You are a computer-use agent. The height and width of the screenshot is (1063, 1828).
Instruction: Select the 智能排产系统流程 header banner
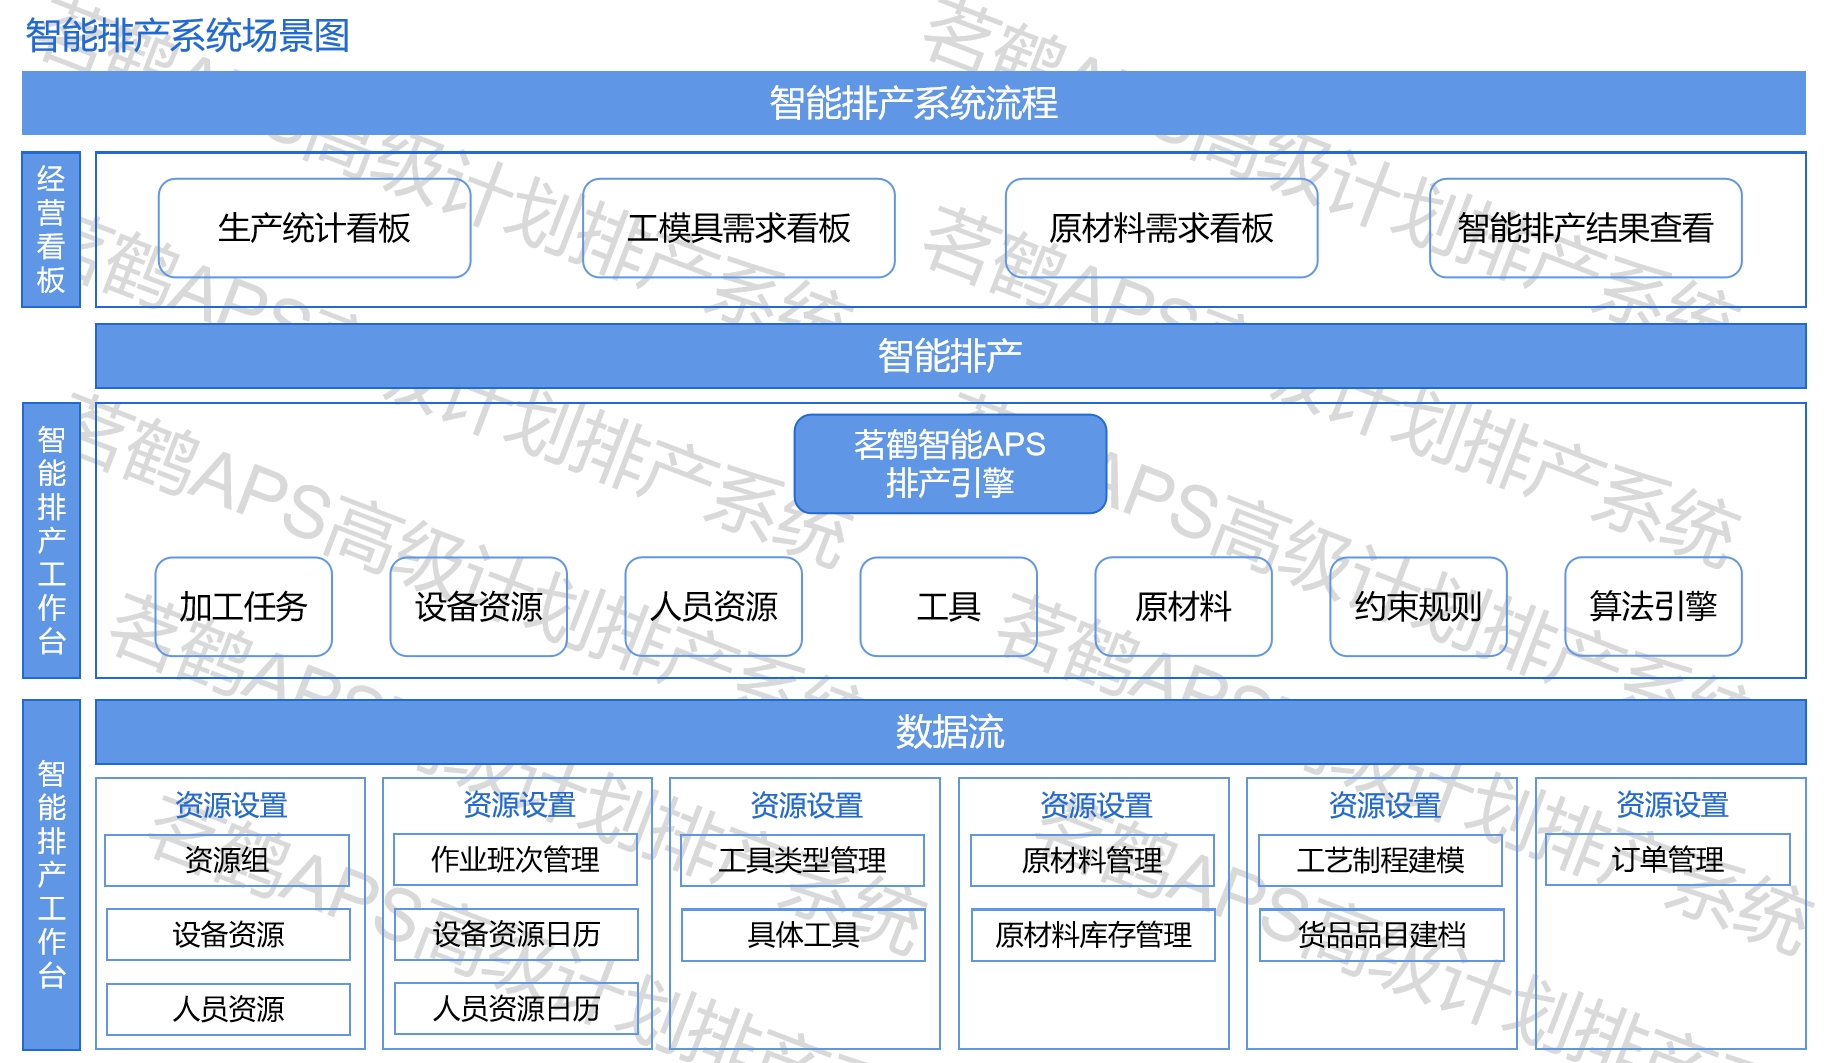[x=913, y=103]
